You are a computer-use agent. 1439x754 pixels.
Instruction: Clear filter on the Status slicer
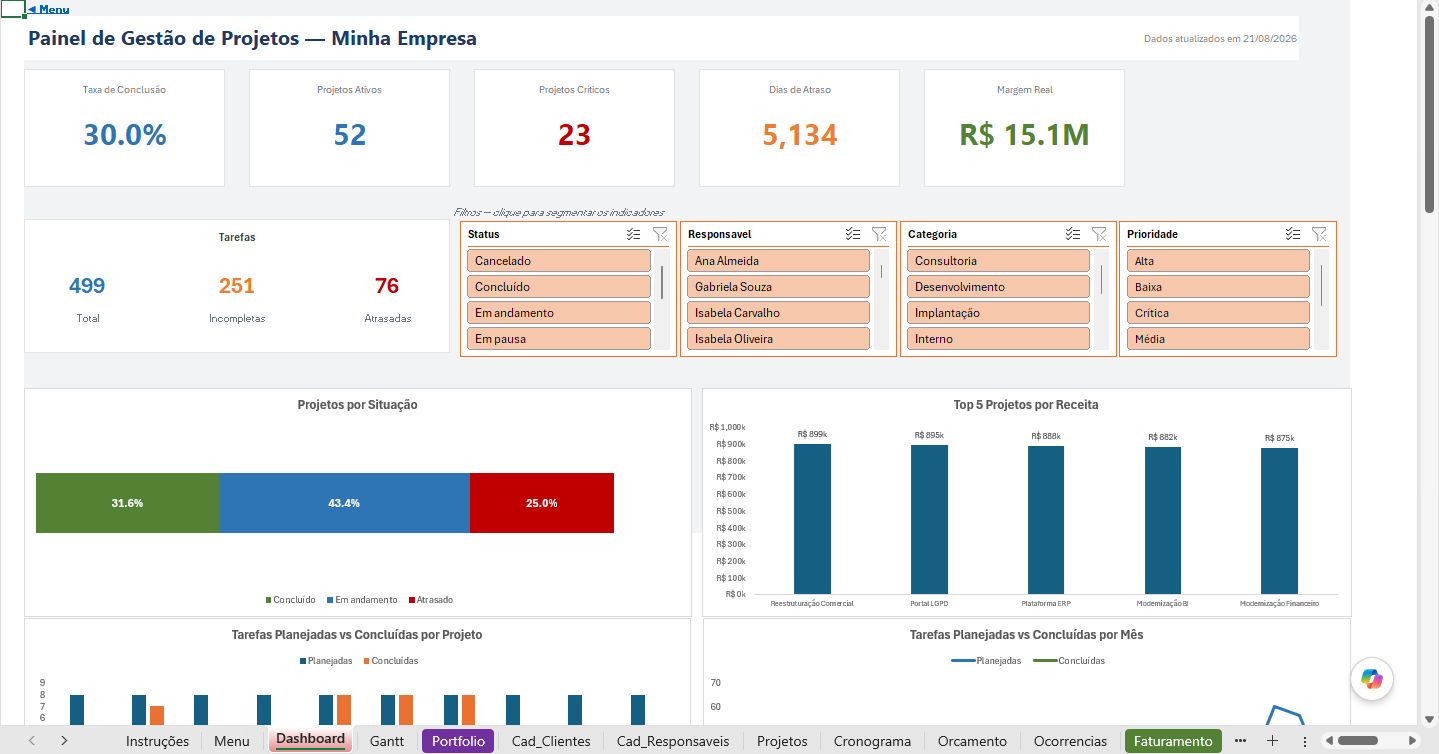click(x=659, y=234)
